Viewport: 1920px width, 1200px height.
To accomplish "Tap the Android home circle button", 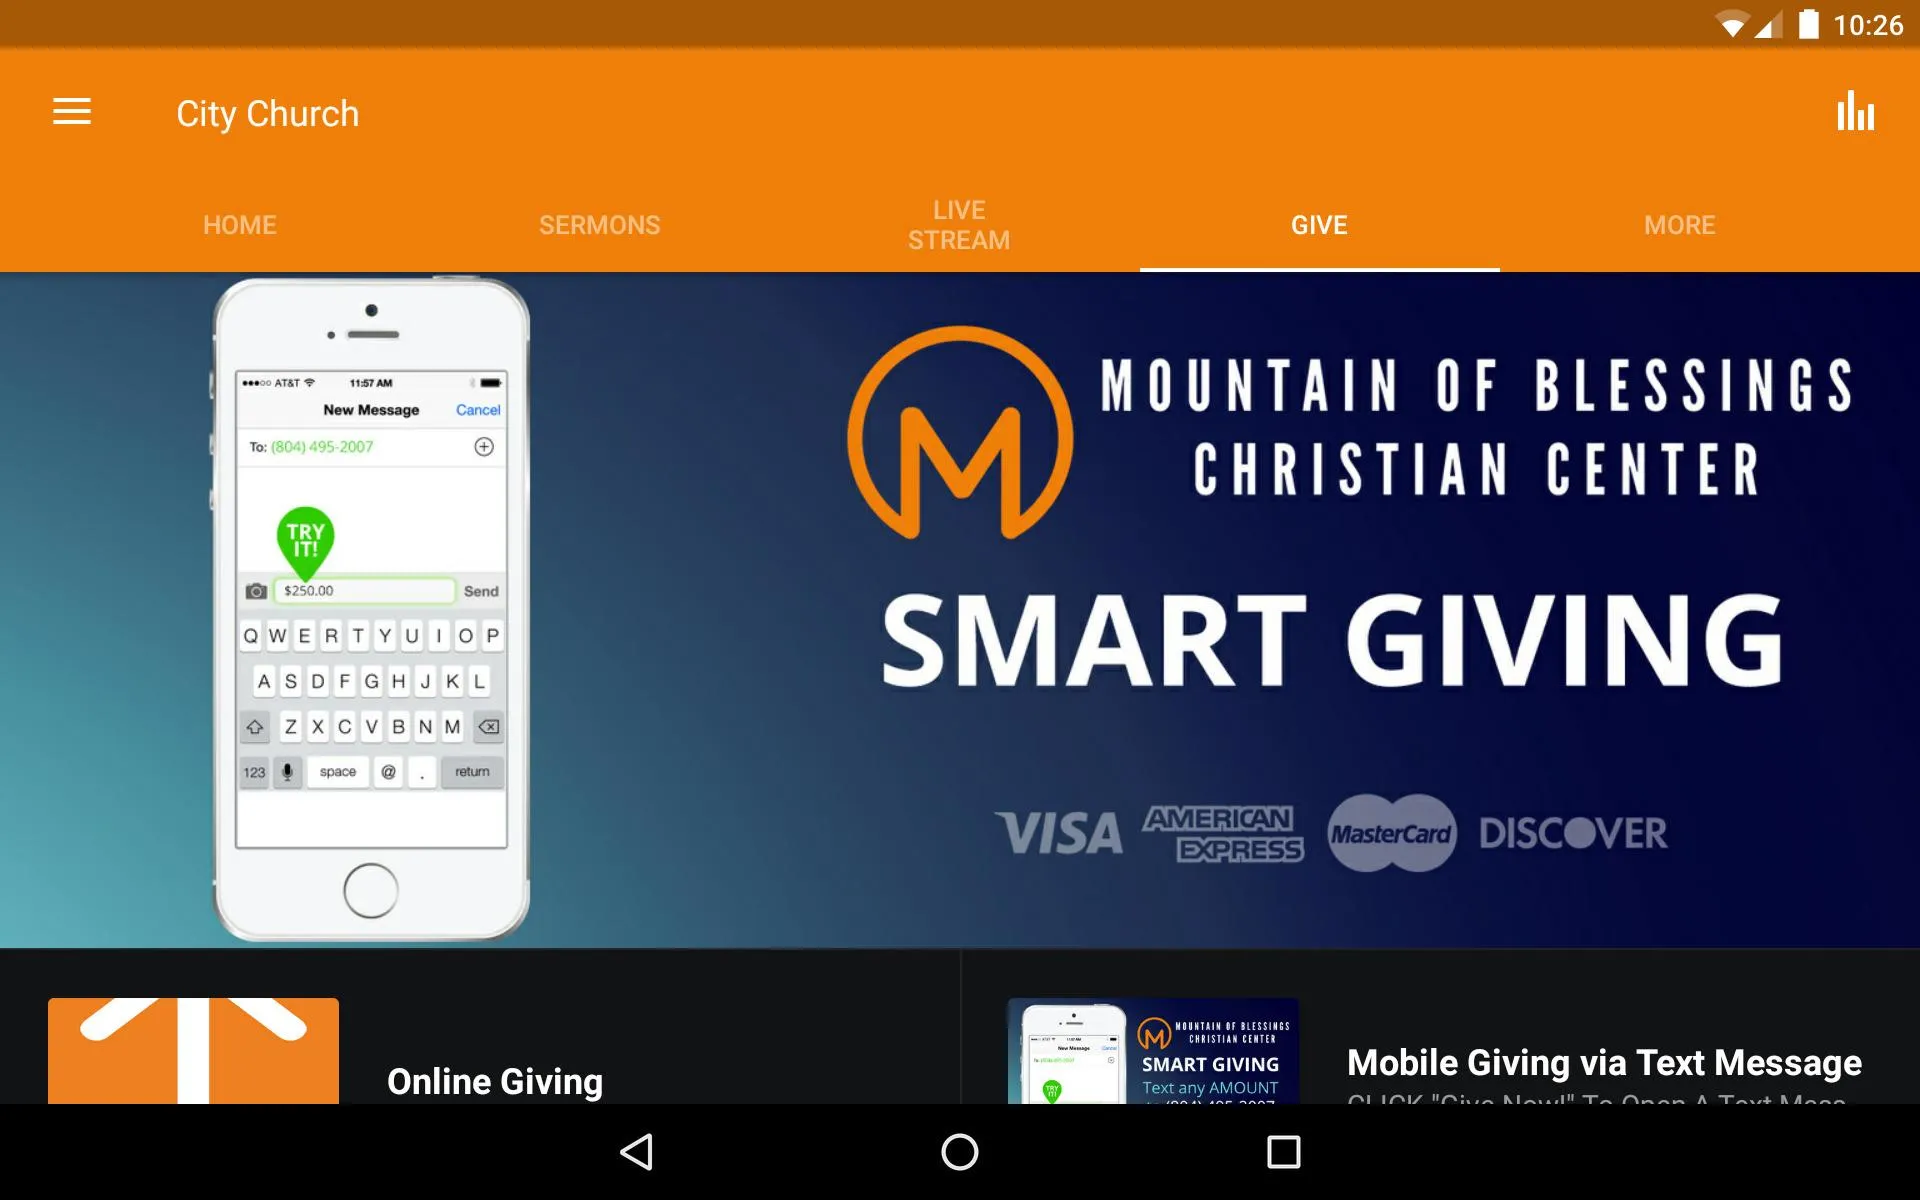I will (959, 1150).
